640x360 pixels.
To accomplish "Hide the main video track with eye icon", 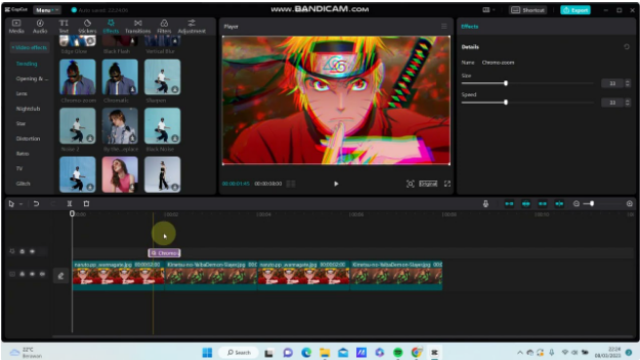I will coord(32,274).
